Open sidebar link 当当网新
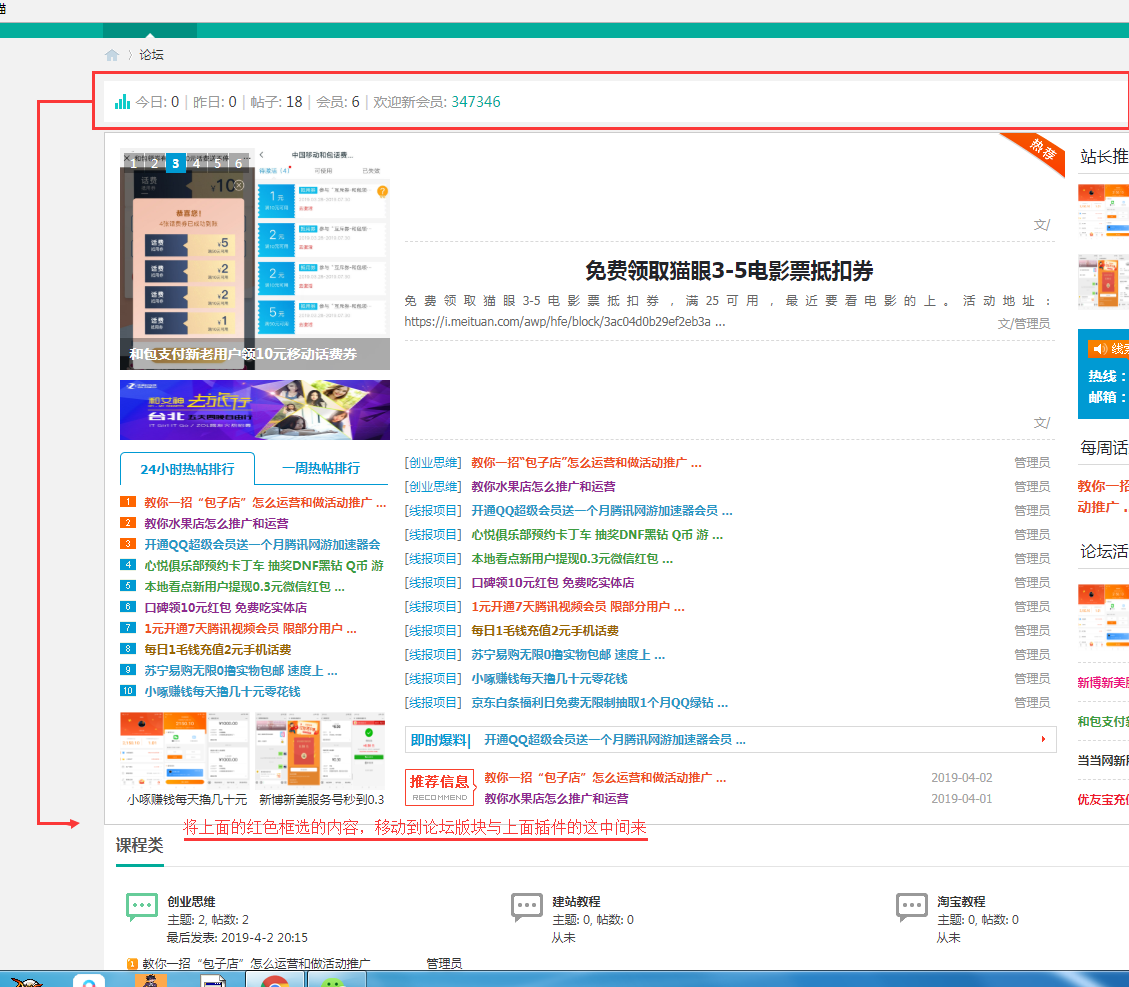1129x987 pixels. tap(1103, 760)
